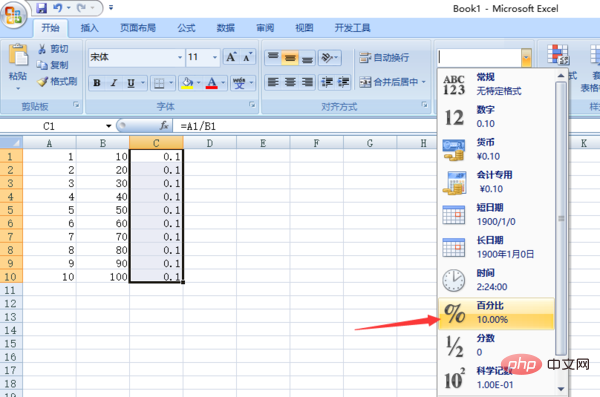The height and width of the screenshot is (397, 600).
Task: Open the 开发工具 ribbon tab
Action: (352, 28)
